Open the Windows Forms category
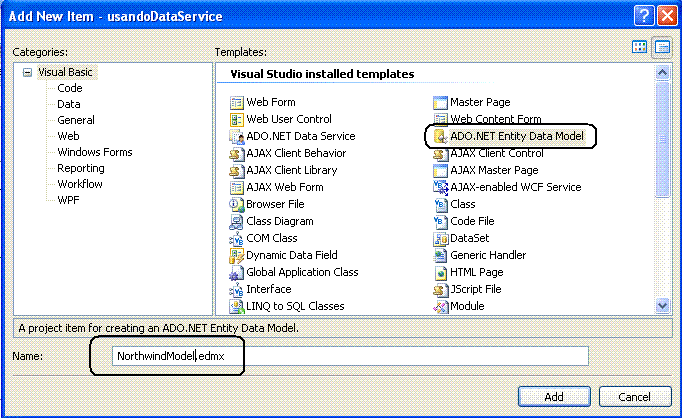Image resolution: width=682 pixels, height=418 pixels. click(x=95, y=152)
